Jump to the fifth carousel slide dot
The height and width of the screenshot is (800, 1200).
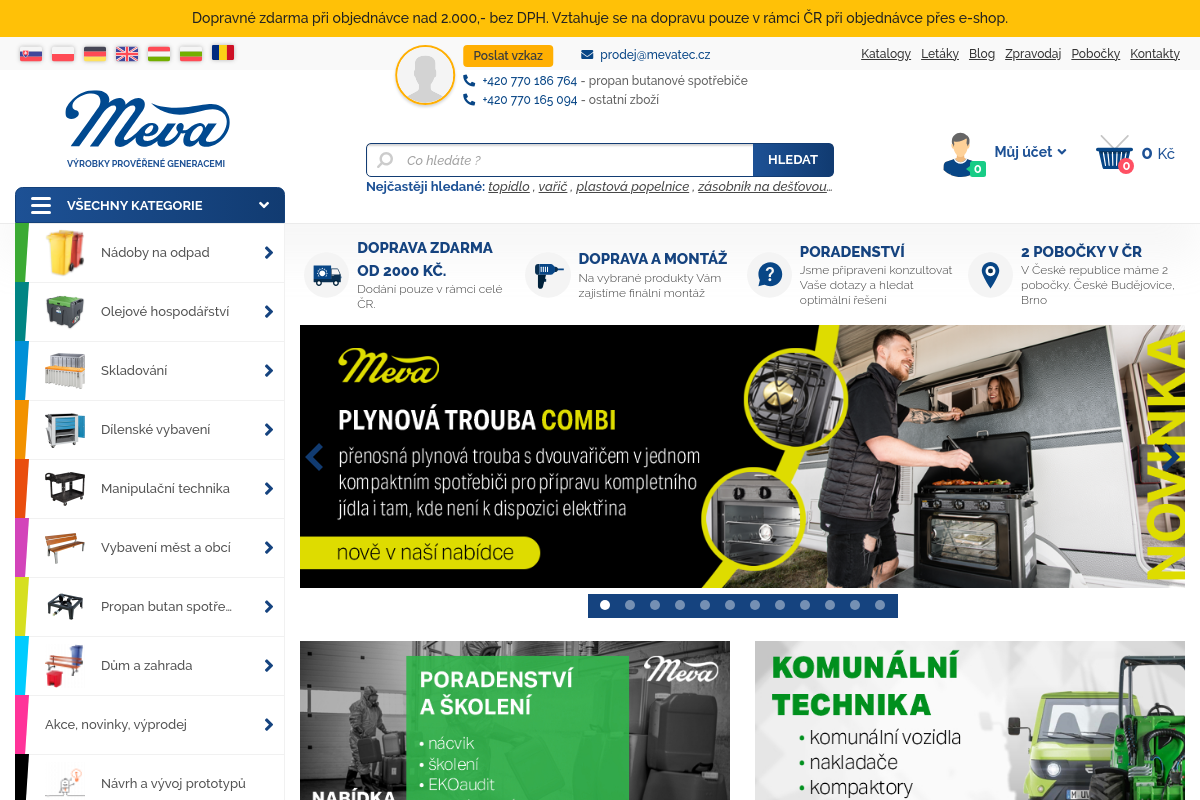tap(705, 605)
